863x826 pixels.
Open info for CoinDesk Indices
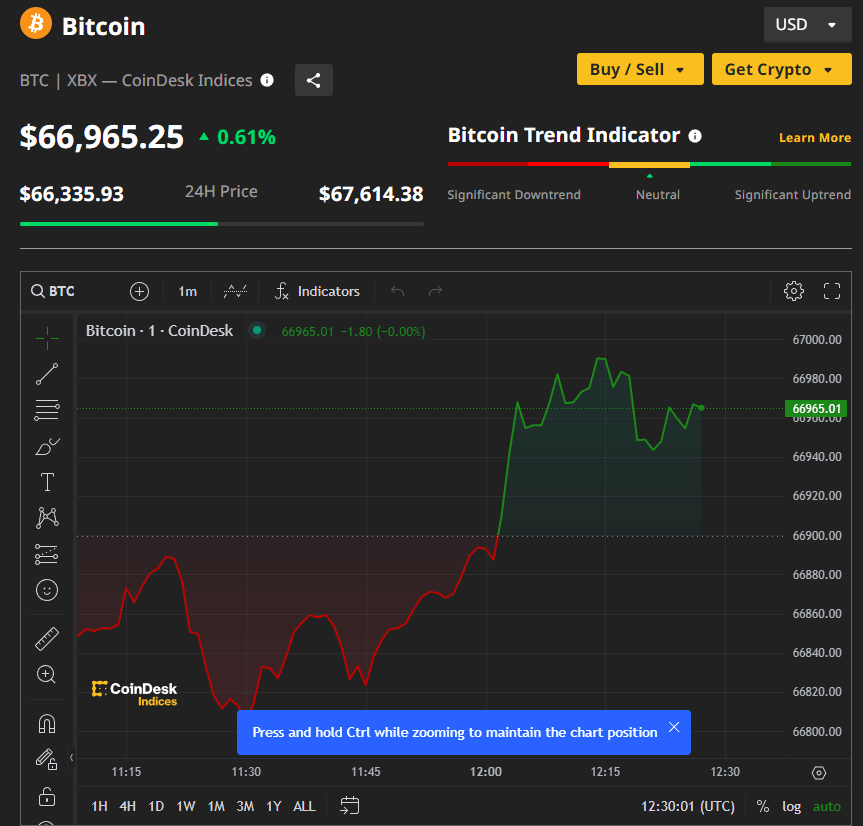(x=267, y=80)
